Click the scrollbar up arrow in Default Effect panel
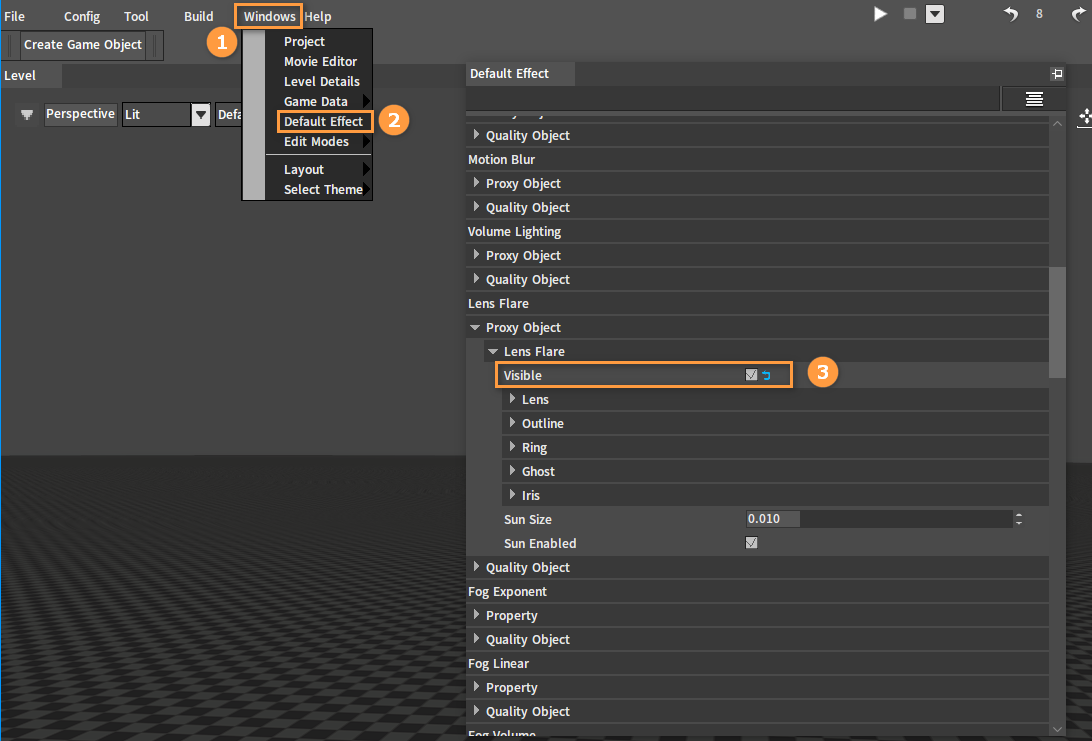This screenshot has height=741, width=1092. pyautogui.click(x=1057, y=123)
